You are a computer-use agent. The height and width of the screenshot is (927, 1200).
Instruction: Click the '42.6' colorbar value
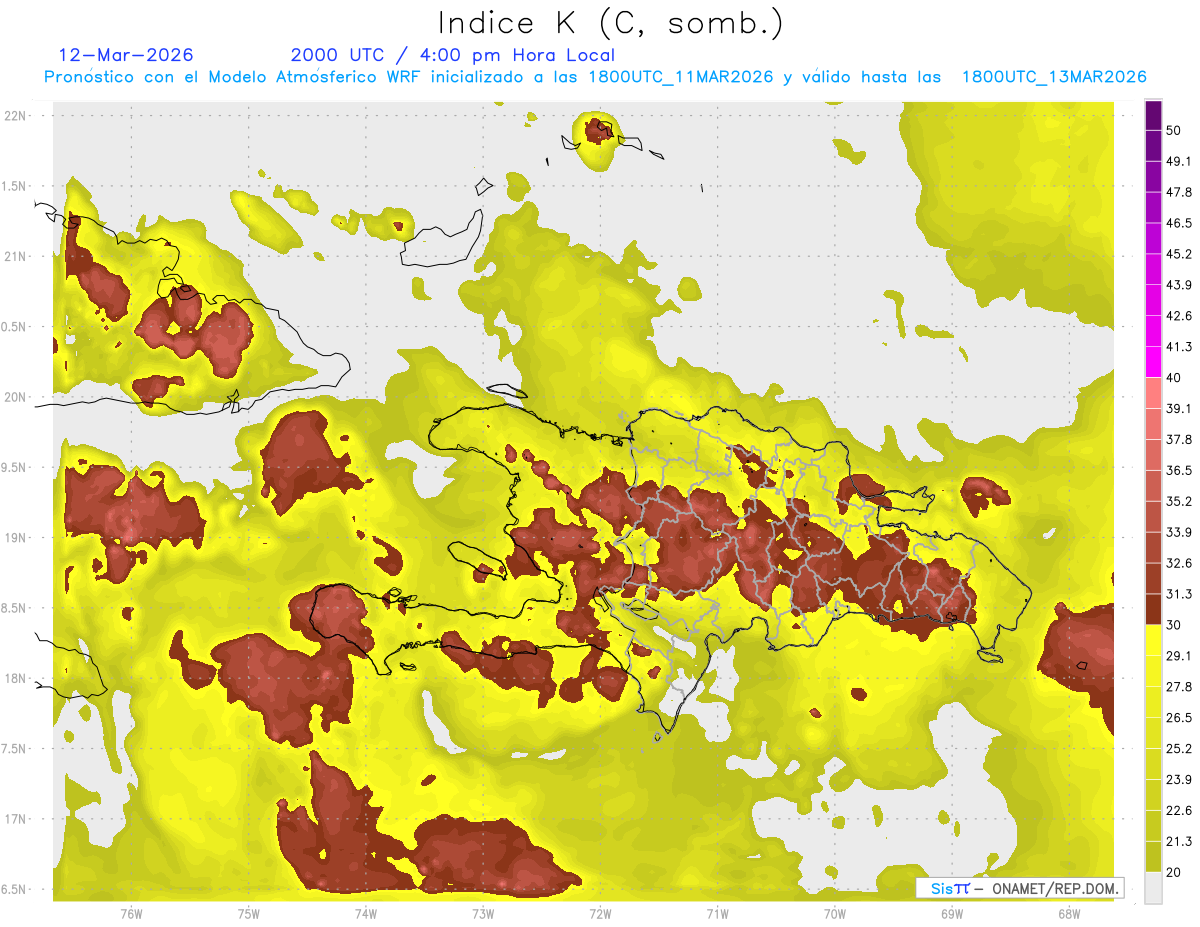[1180, 316]
